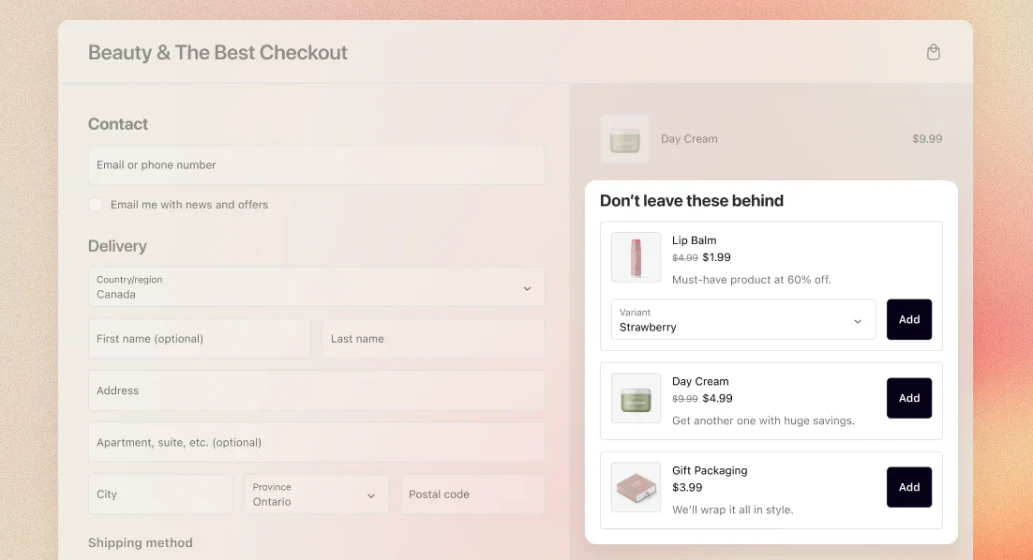Click the 'Contact' heading
The height and width of the screenshot is (560, 1033).
pyautogui.click(x=118, y=124)
